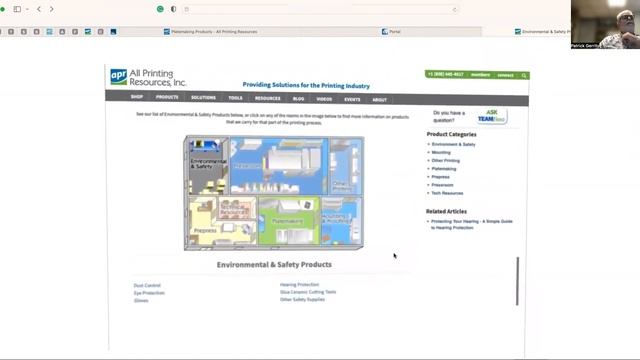Open the members link in green bar

(x=480, y=75)
